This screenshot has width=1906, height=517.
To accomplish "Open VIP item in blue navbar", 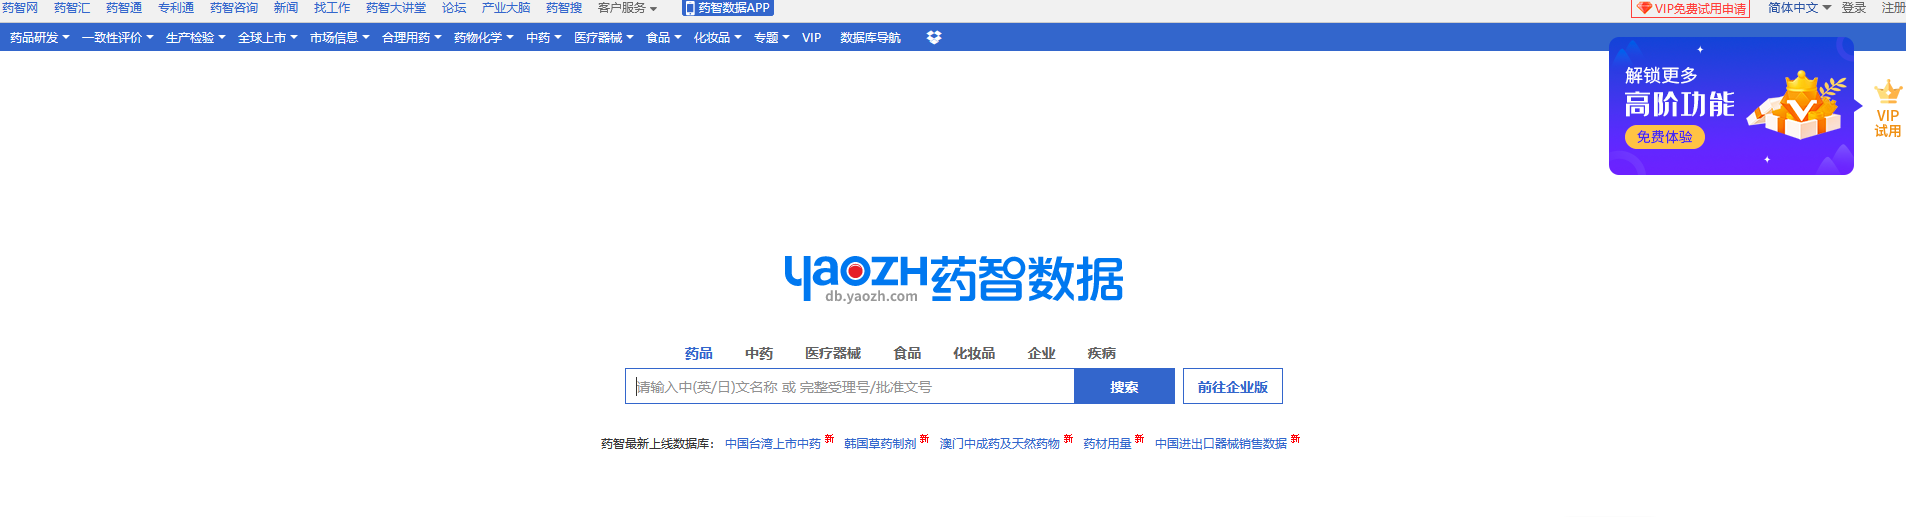I will pyautogui.click(x=812, y=38).
